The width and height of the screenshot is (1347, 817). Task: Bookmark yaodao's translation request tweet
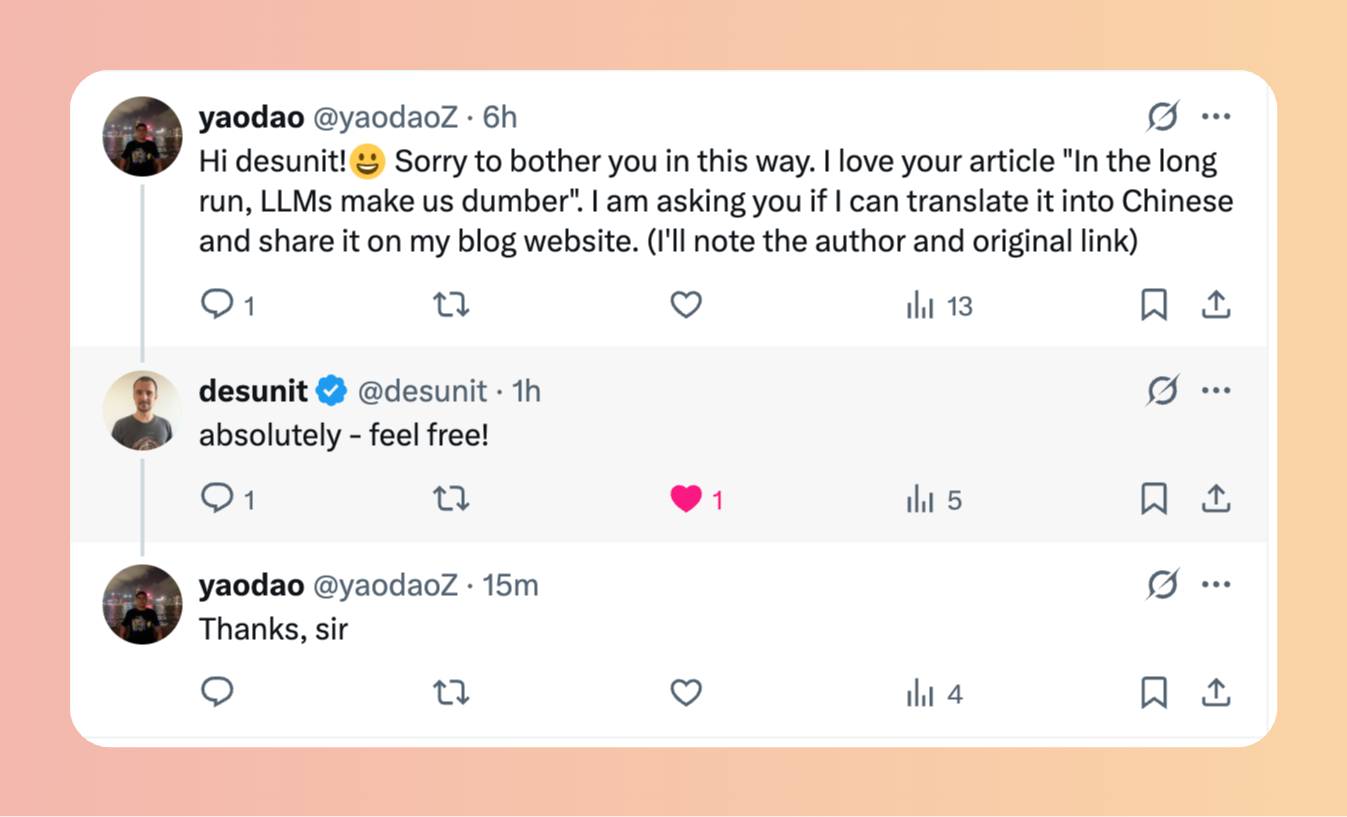coord(1154,304)
